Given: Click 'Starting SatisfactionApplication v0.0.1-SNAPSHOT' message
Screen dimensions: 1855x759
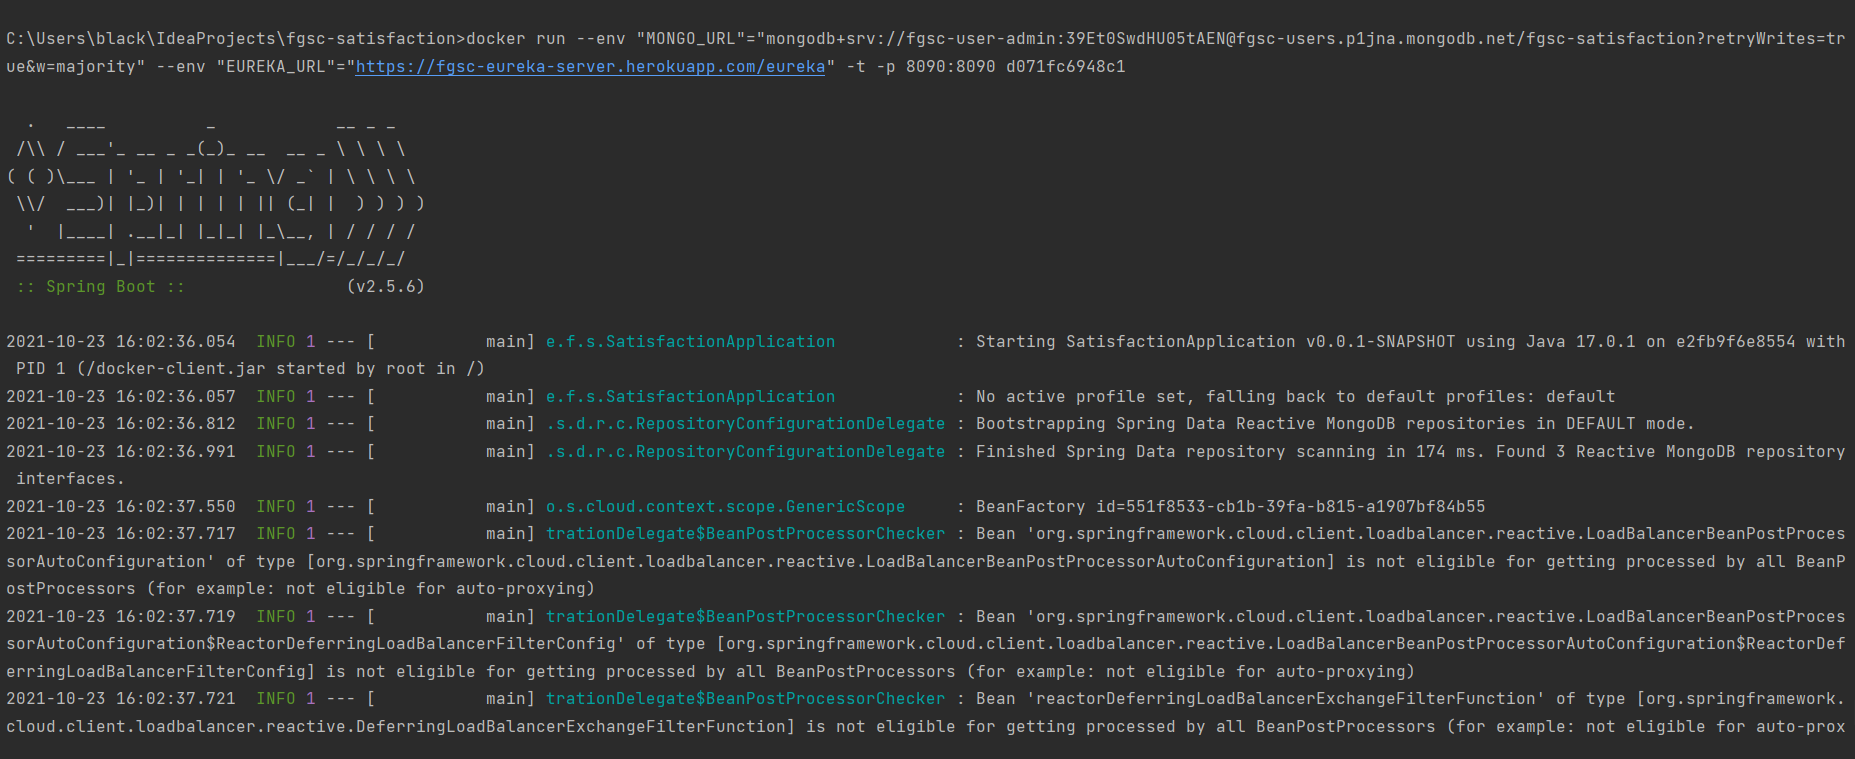Looking at the screenshot, I should pyautogui.click(x=1216, y=342).
